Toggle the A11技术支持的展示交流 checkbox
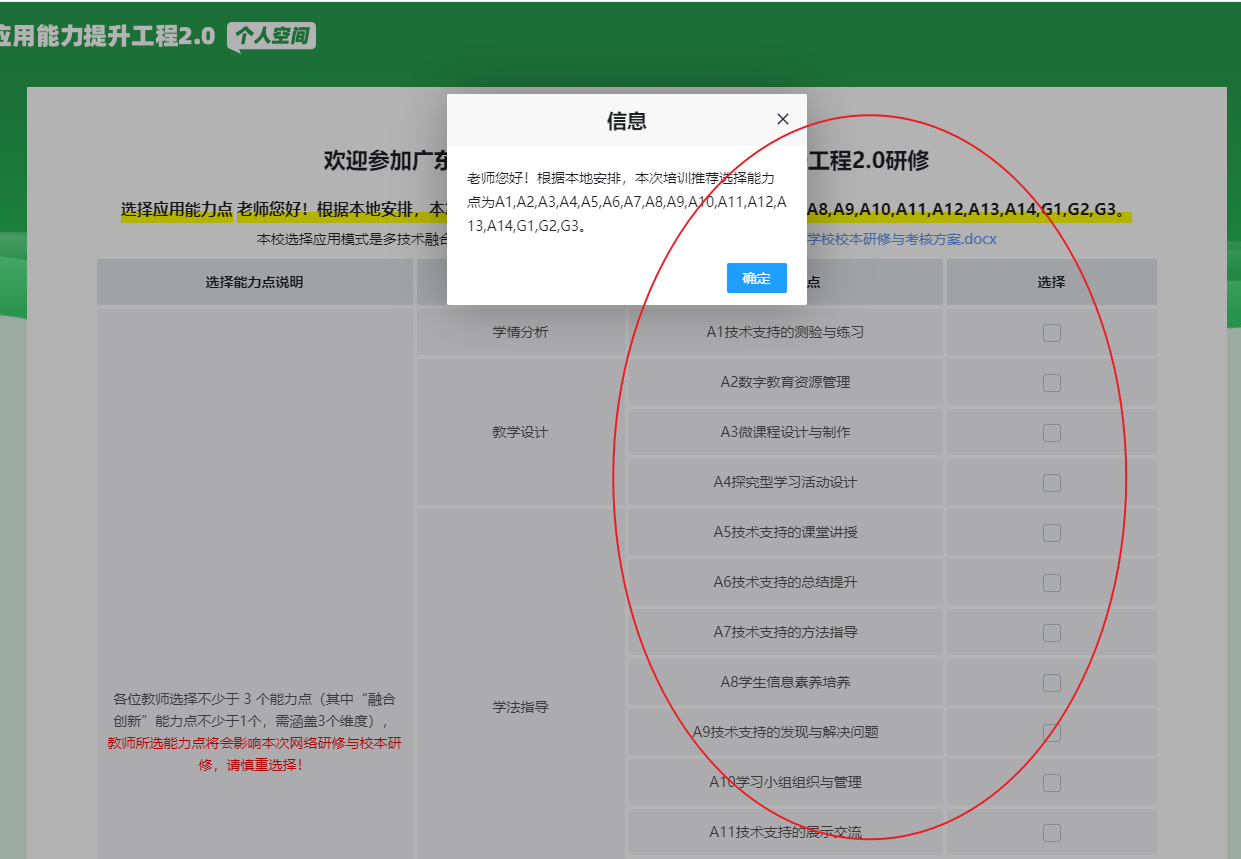 tap(1052, 833)
